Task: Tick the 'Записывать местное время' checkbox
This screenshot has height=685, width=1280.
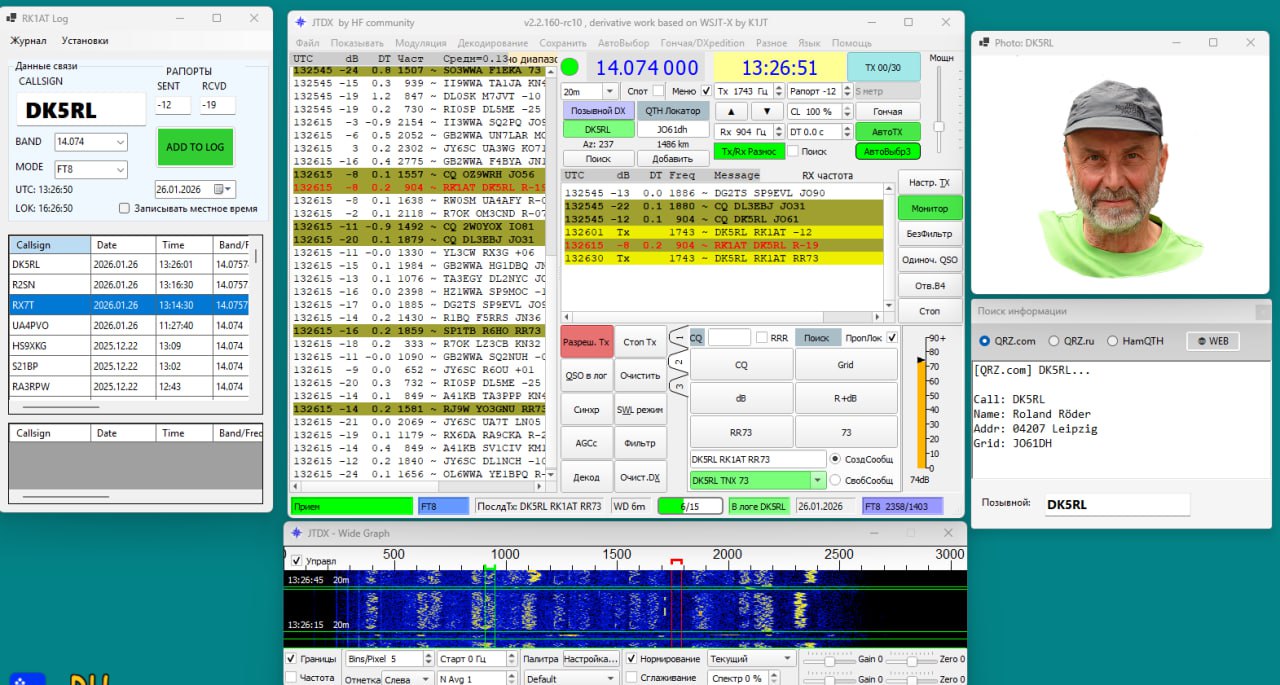Action: [x=124, y=209]
